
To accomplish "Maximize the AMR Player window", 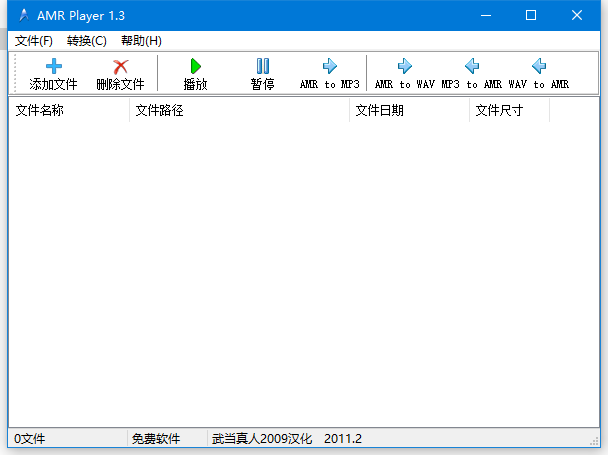I will click(x=531, y=15).
